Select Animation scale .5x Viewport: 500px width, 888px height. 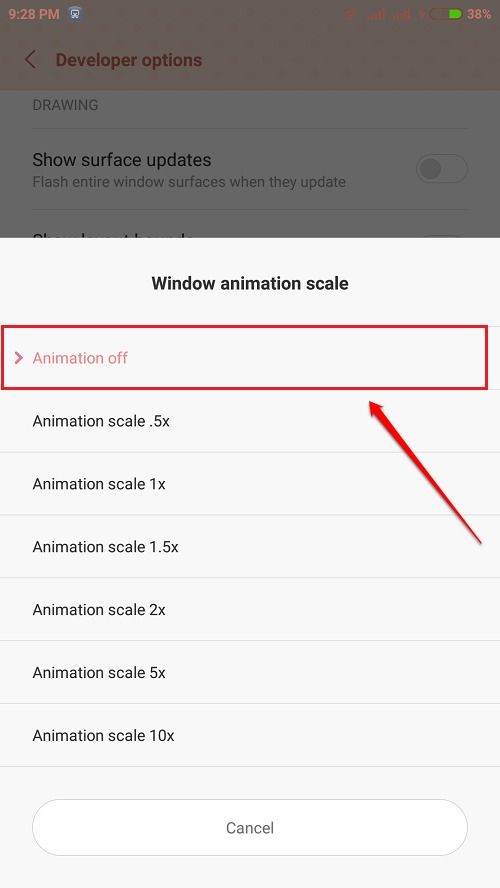(250, 421)
